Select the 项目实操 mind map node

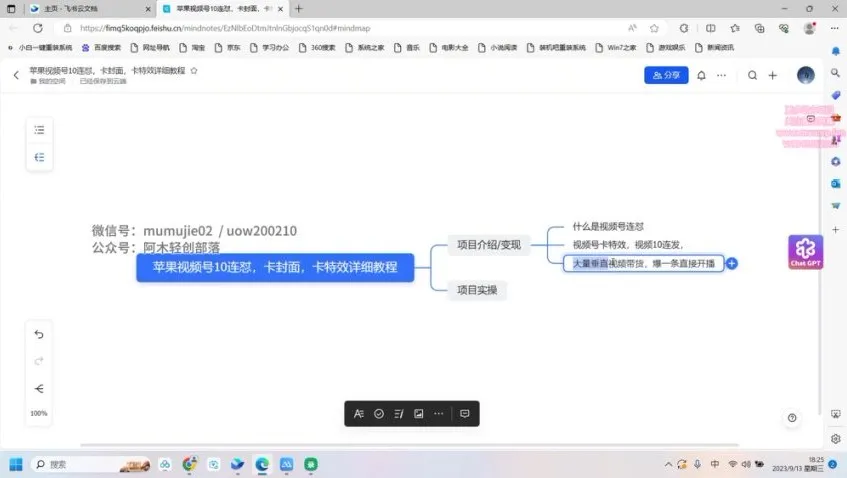476,290
